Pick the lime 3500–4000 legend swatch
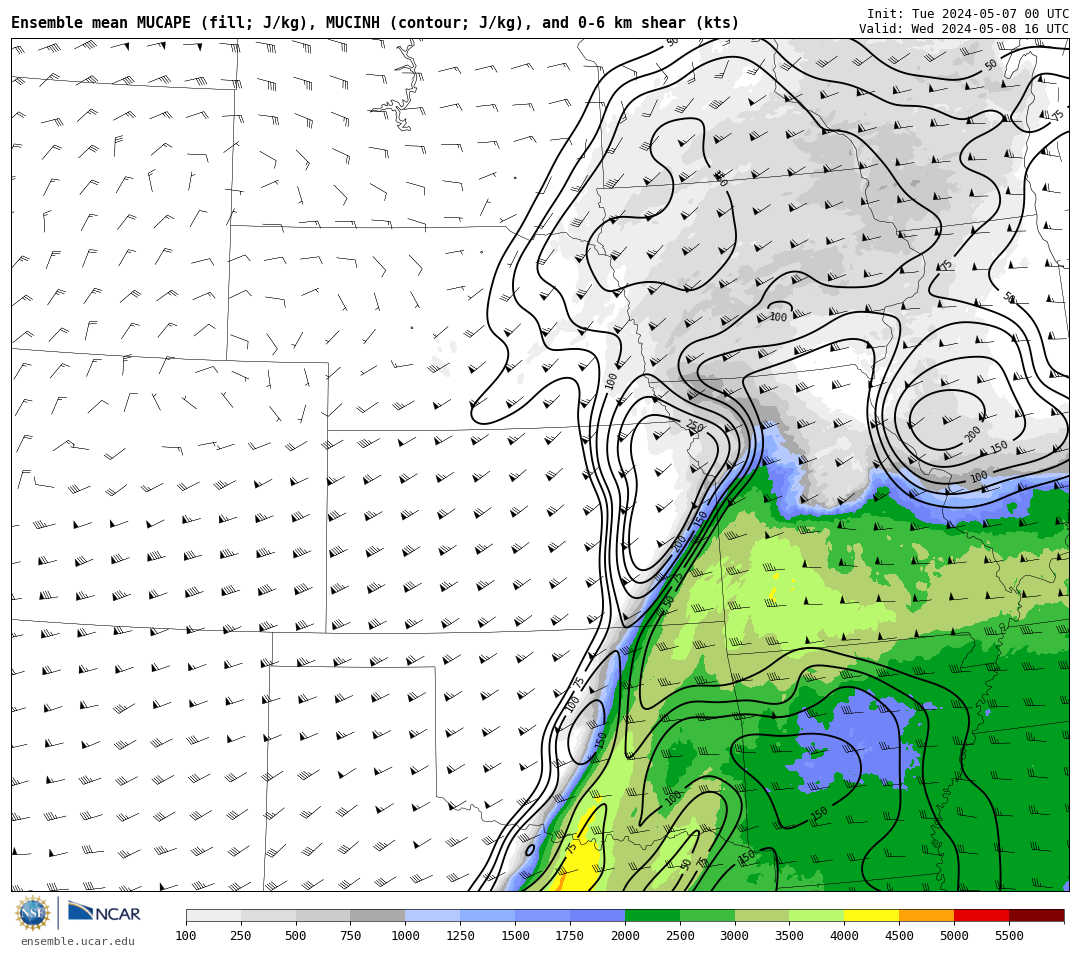Screen dimensions: 1080x954 point(817,915)
